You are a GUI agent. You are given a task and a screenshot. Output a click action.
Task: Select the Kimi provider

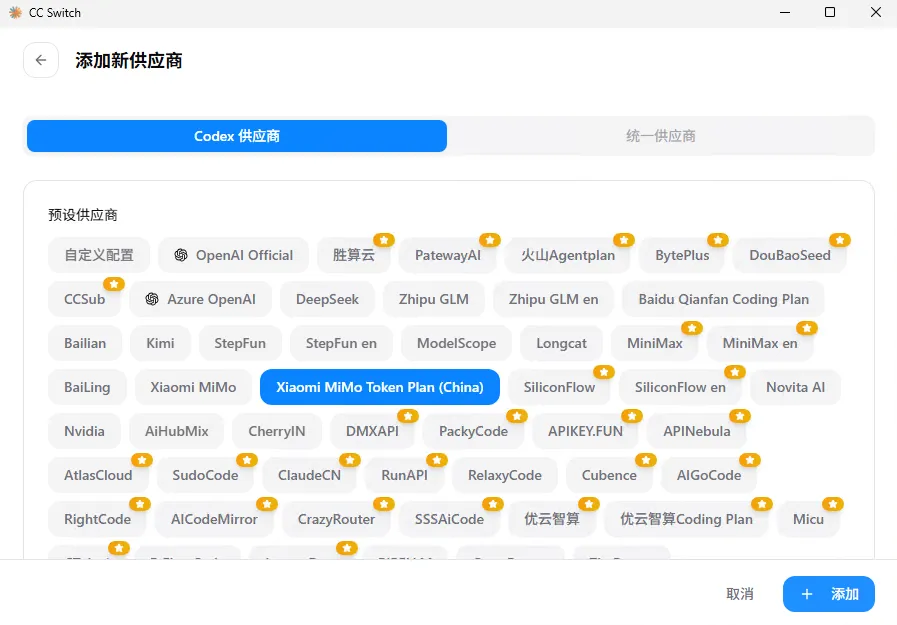(160, 343)
